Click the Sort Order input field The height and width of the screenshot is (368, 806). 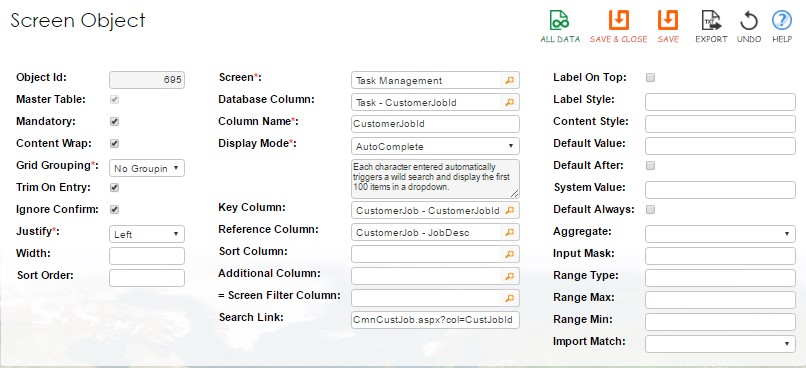pos(147,278)
